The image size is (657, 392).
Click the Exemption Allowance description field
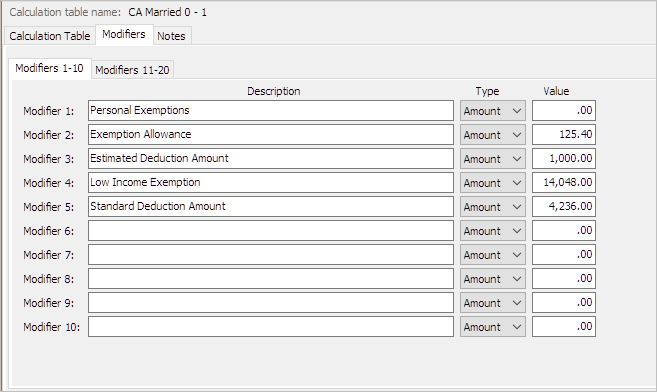[271, 134]
